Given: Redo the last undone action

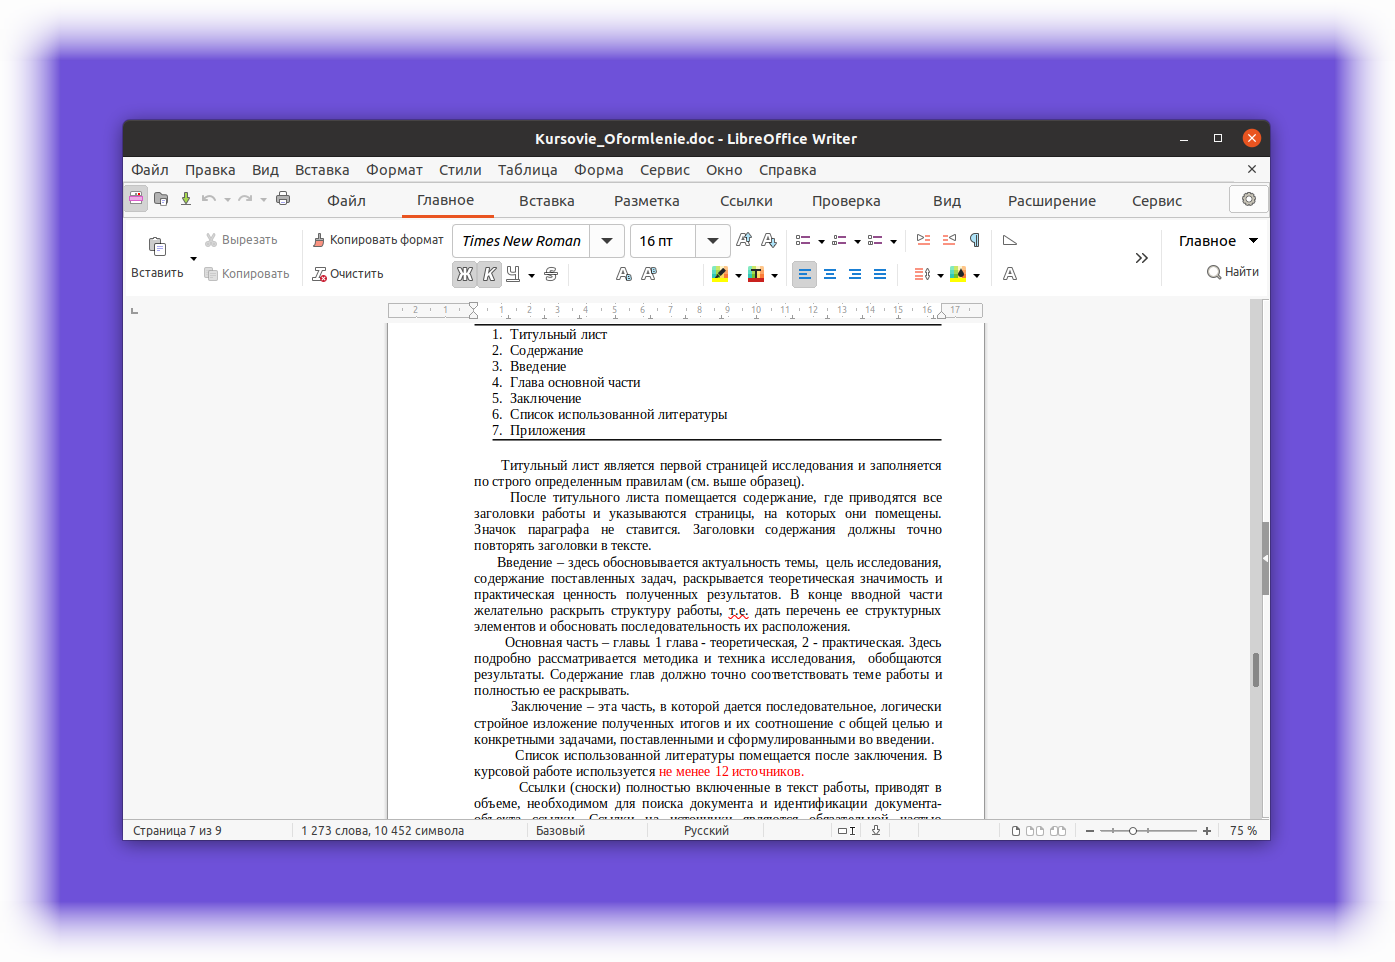Looking at the screenshot, I should pyautogui.click(x=245, y=199).
